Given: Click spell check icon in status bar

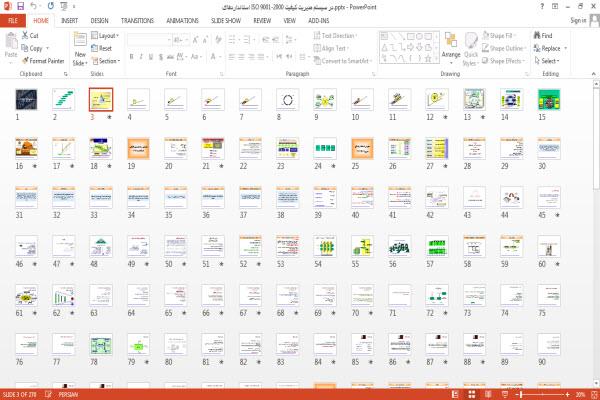Looking at the screenshot, I should pyautogui.click(x=48, y=394).
